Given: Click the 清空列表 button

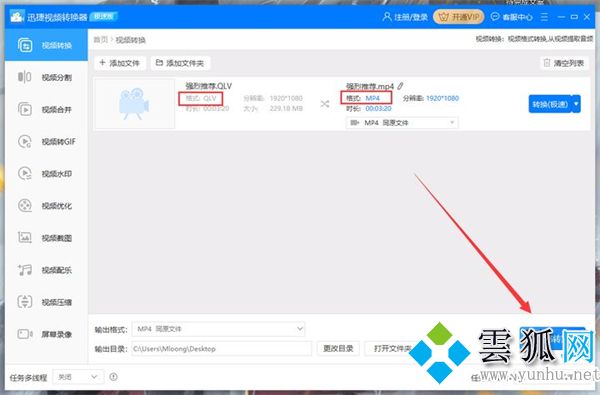Looking at the screenshot, I should 564,63.
